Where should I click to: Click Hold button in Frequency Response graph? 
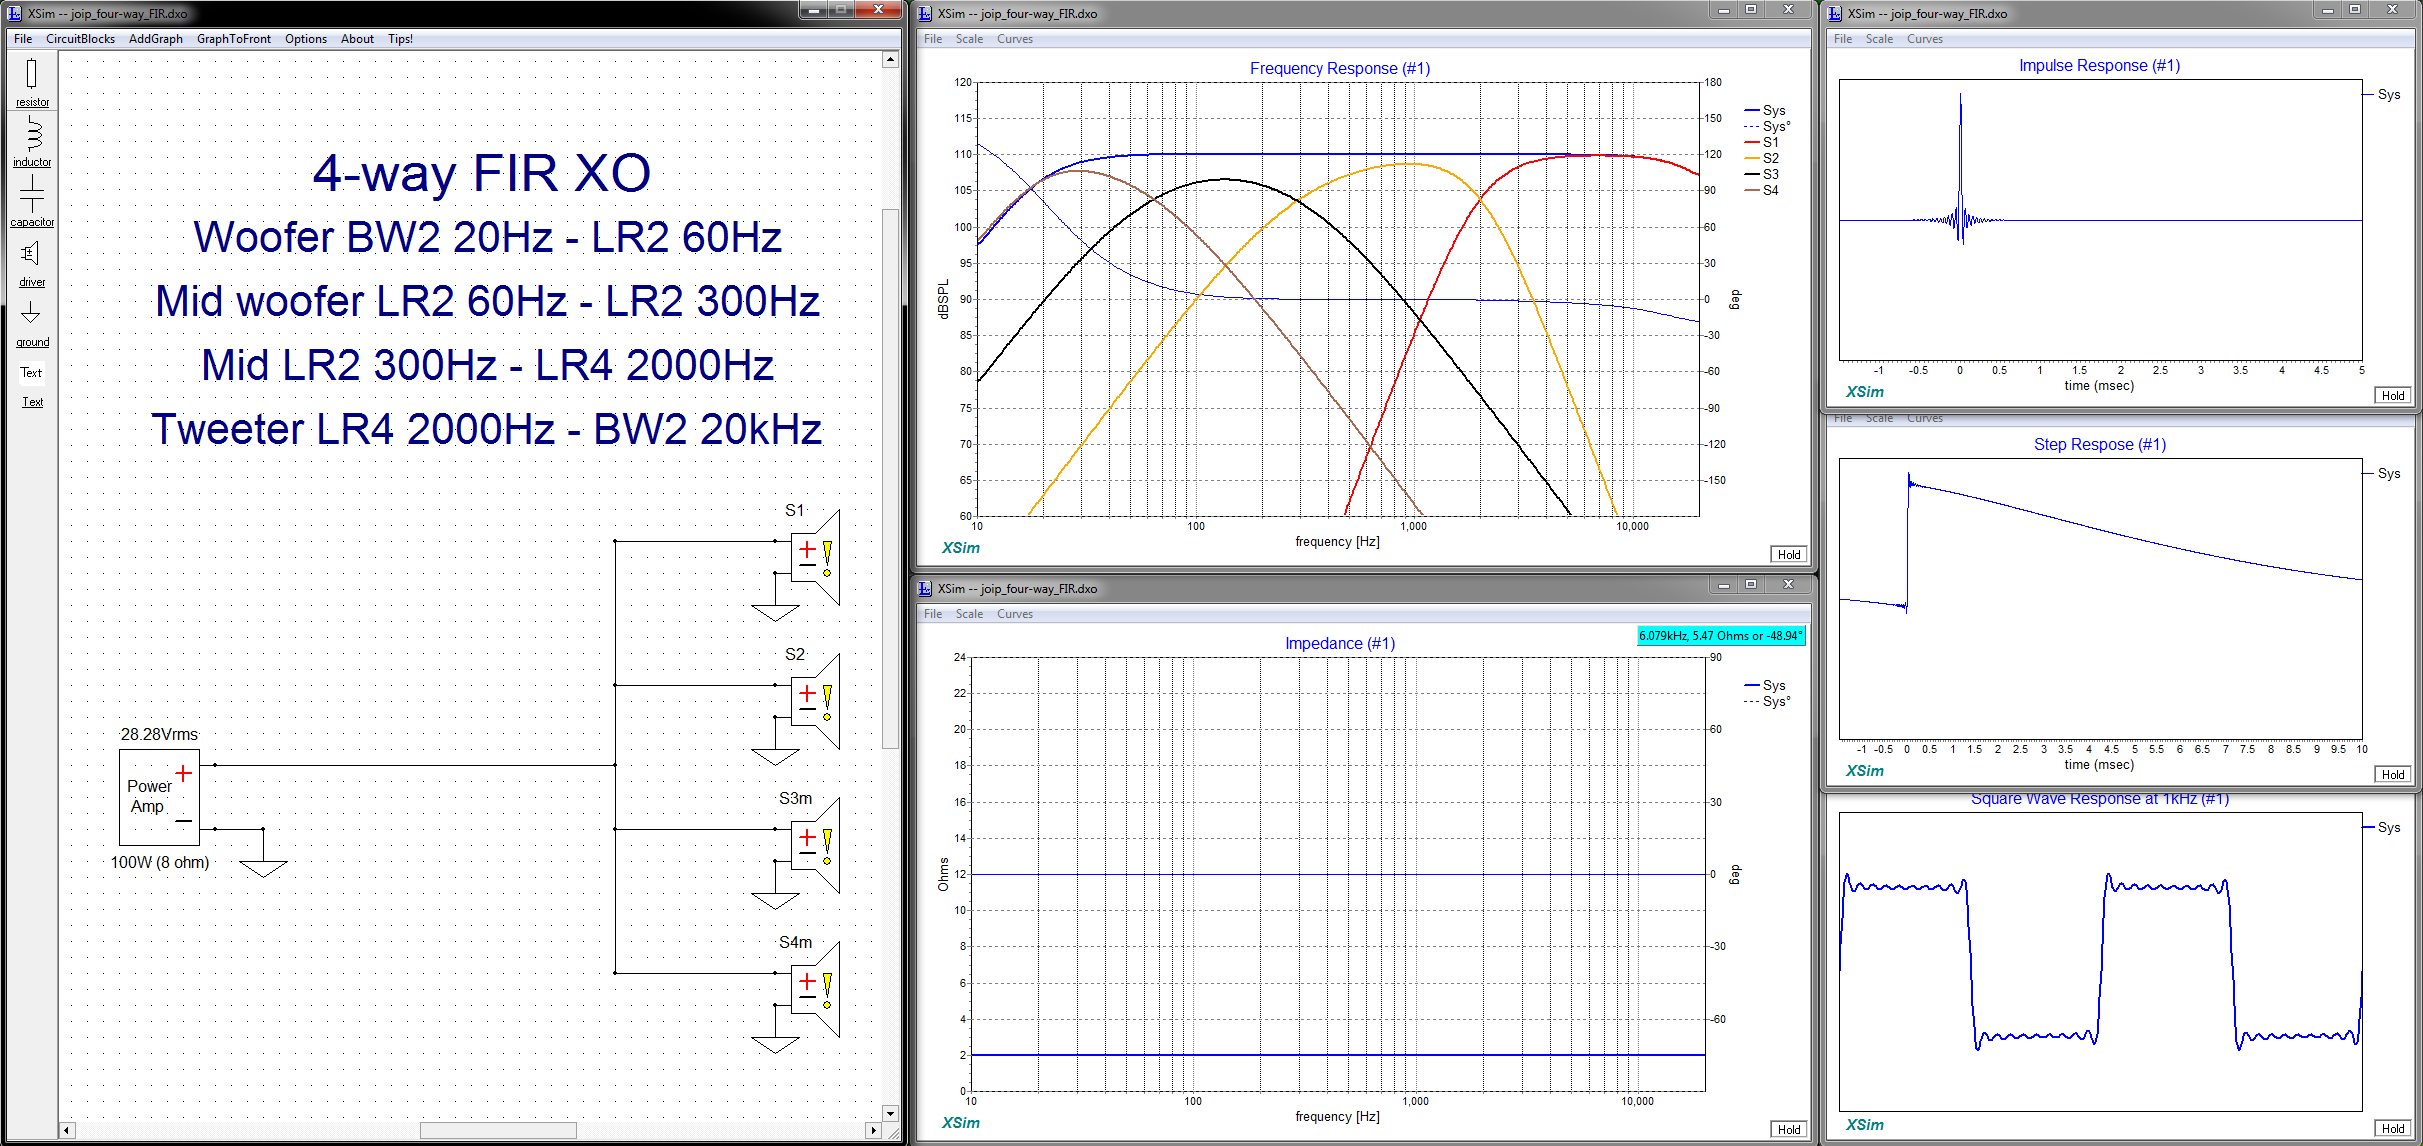coord(1789,555)
